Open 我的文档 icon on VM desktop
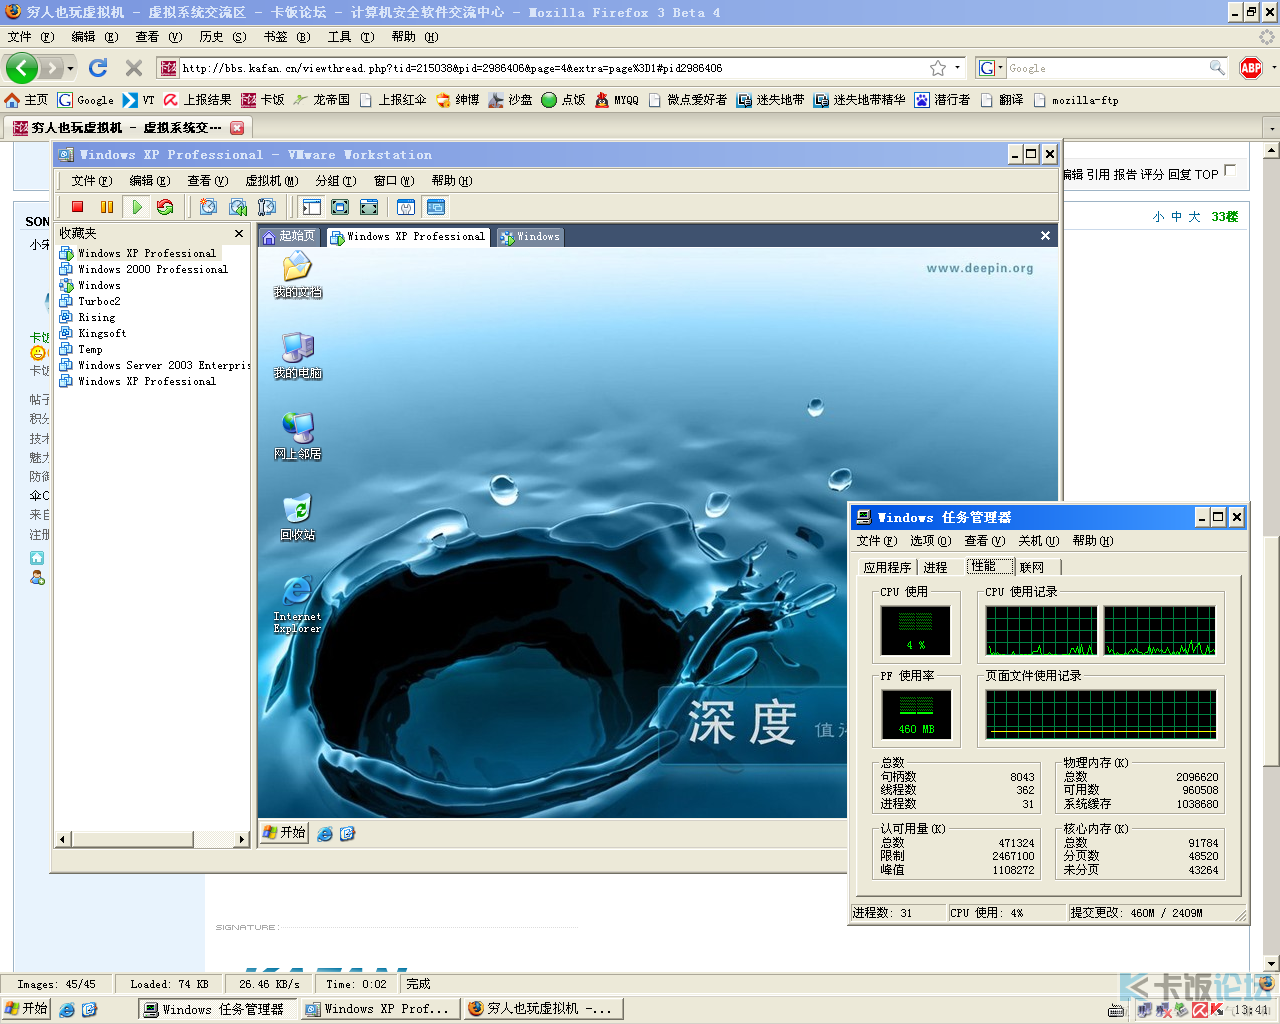 tap(298, 274)
